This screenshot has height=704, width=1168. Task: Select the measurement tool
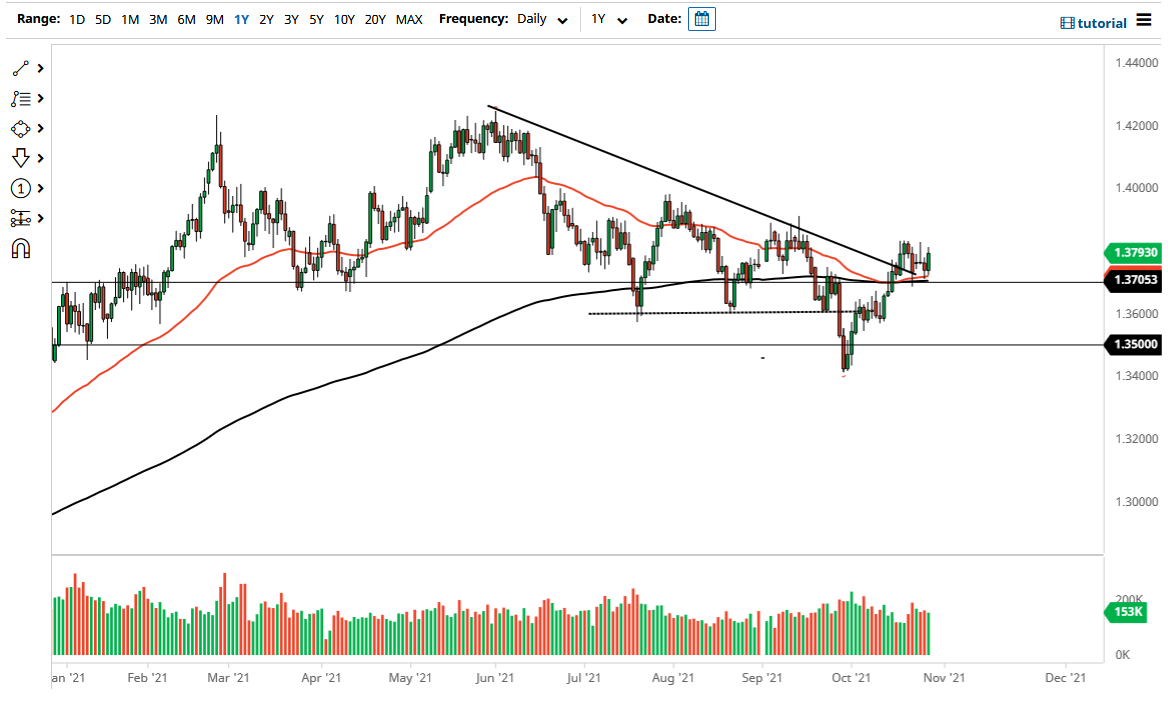[18, 218]
